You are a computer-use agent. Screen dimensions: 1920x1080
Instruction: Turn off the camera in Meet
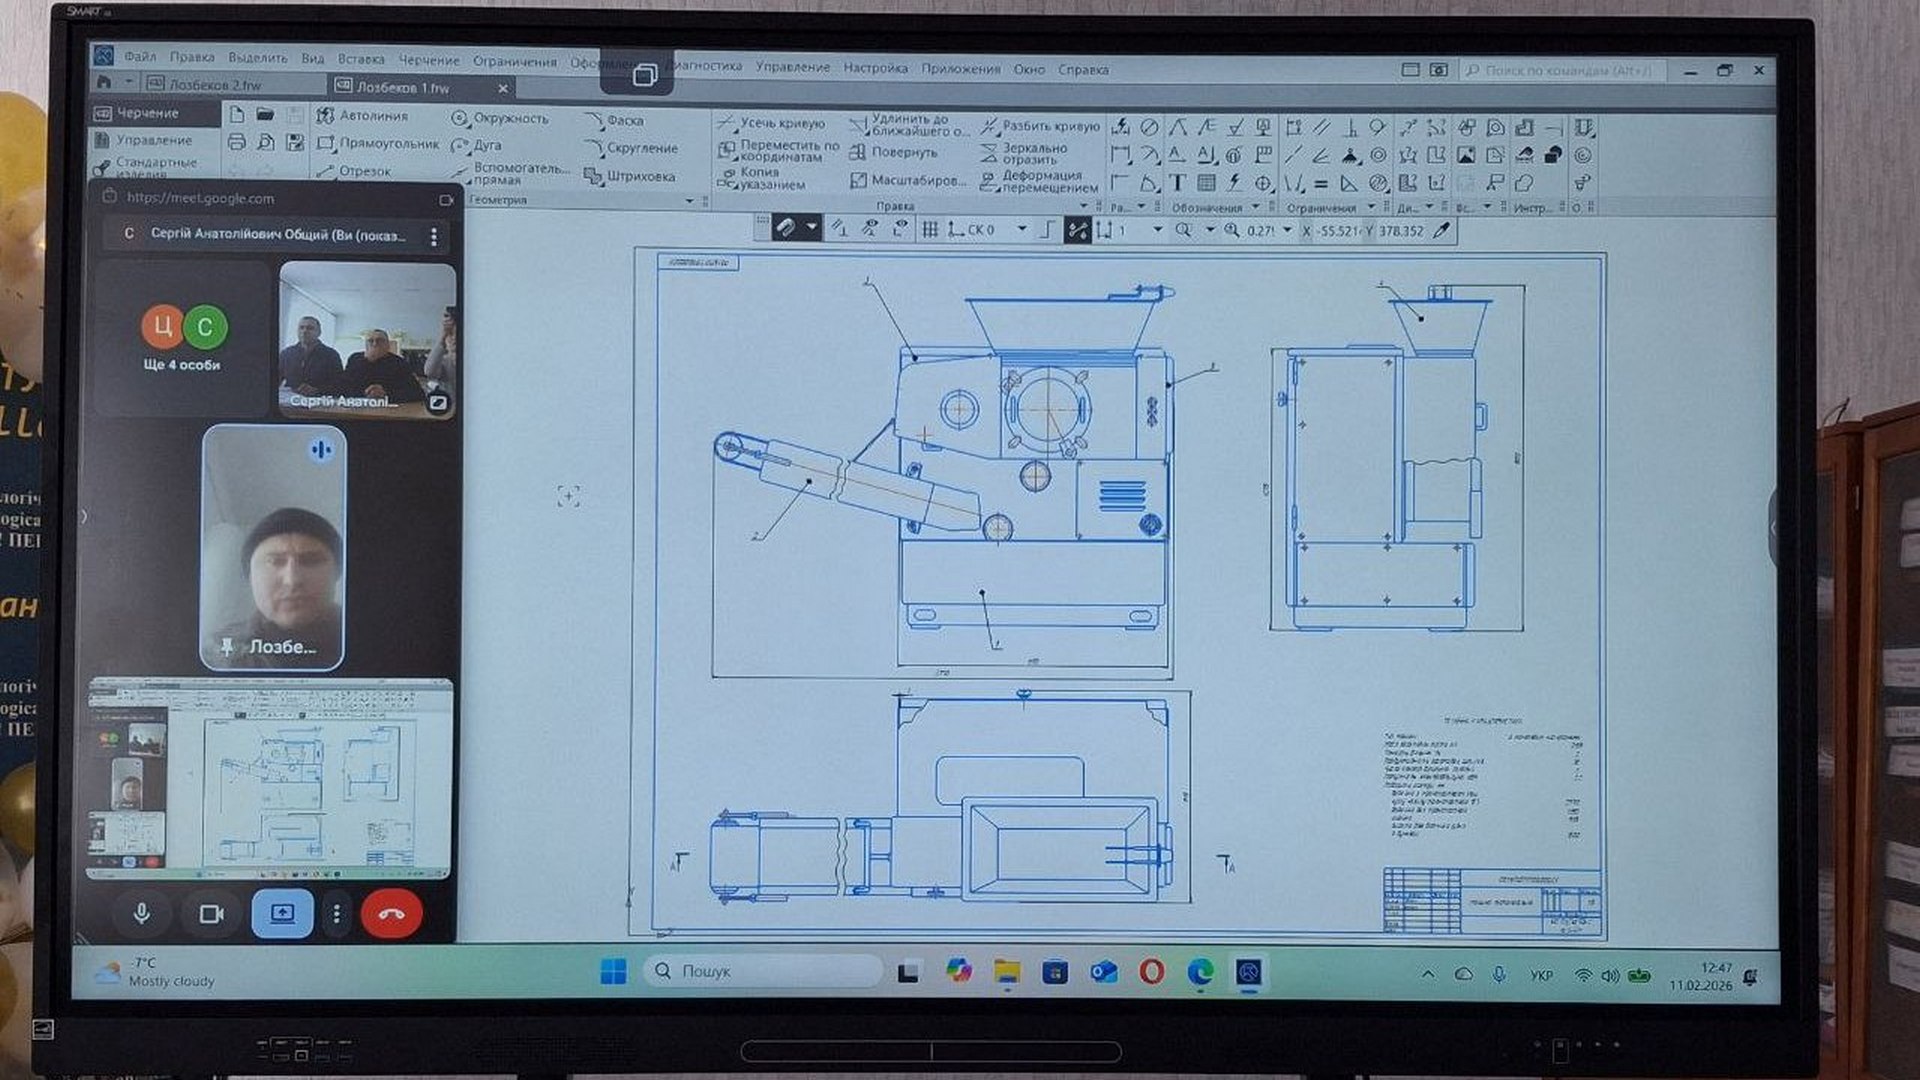click(x=212, y=913)
